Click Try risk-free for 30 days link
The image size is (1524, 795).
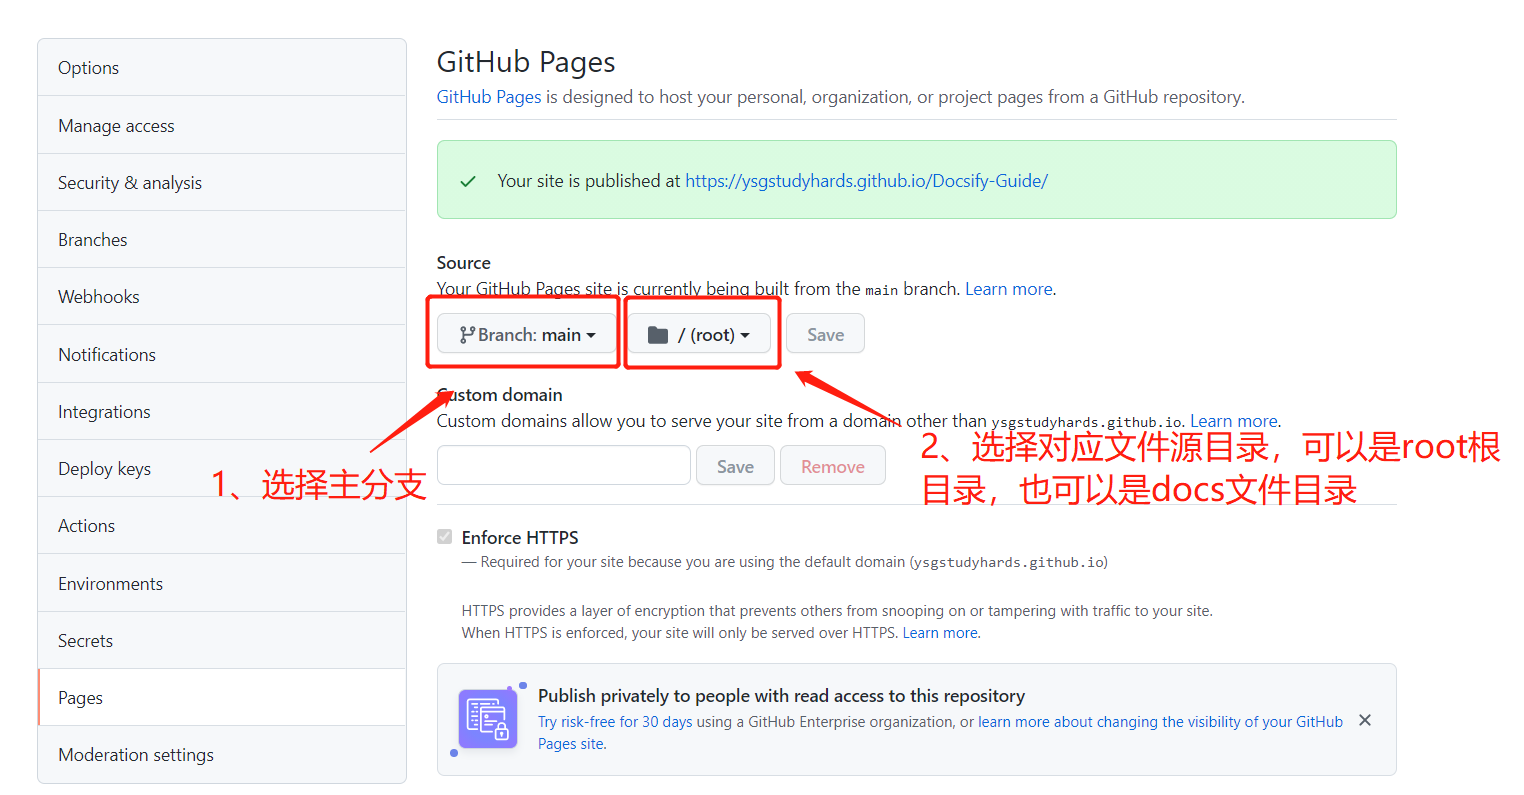coord(615,722)
